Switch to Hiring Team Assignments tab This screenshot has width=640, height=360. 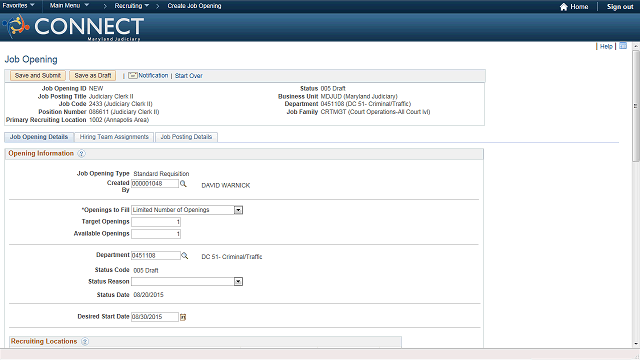[114, 137]
